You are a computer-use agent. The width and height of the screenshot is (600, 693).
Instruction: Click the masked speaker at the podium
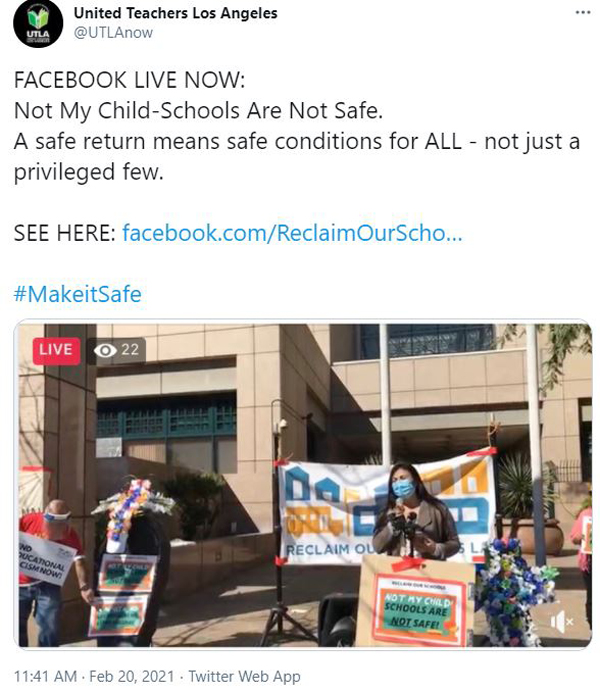(414, 511)
